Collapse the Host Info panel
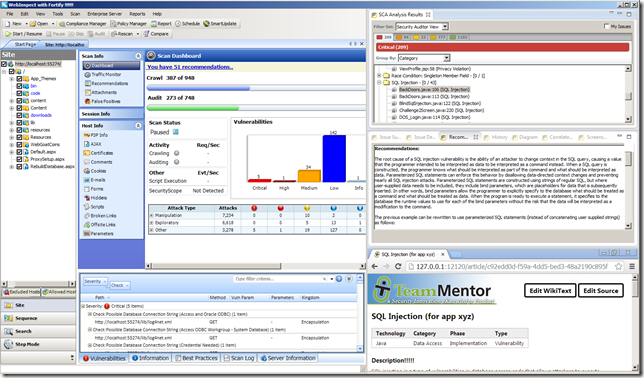This screenshot has height=378, width=644. tap(138, 125)
